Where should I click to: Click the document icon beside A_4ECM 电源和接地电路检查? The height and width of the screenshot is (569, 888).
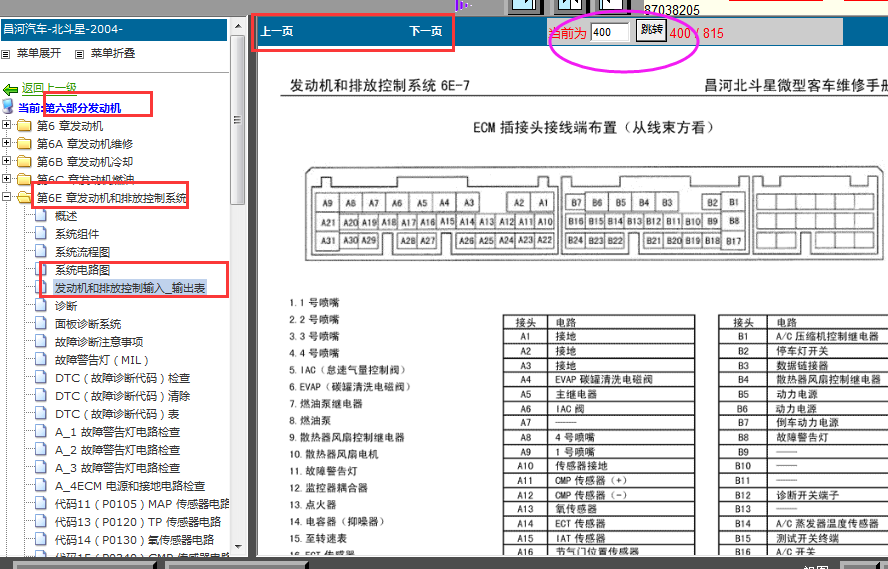41,485
